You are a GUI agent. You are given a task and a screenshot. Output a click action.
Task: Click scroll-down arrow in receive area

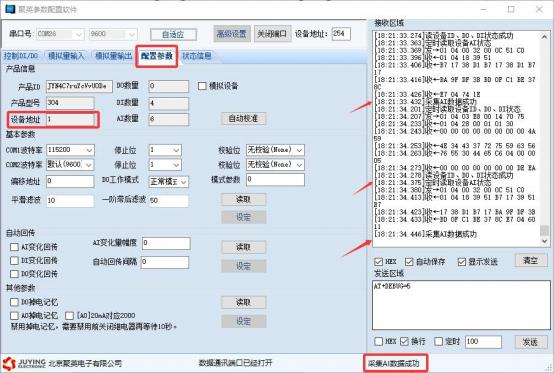[544, 242]
